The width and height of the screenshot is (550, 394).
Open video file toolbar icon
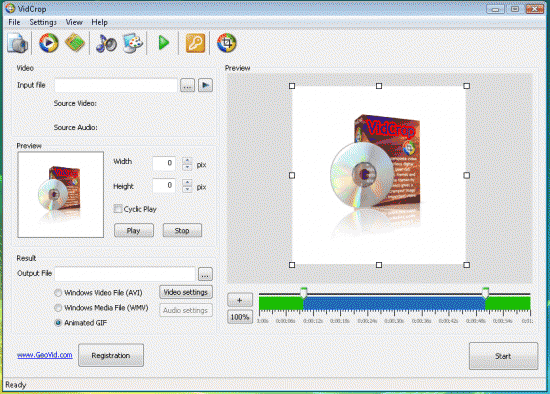[x=18, y=43]
